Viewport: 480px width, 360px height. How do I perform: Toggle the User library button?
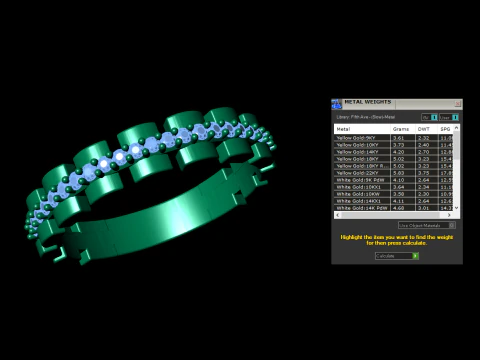click(449, 117)
